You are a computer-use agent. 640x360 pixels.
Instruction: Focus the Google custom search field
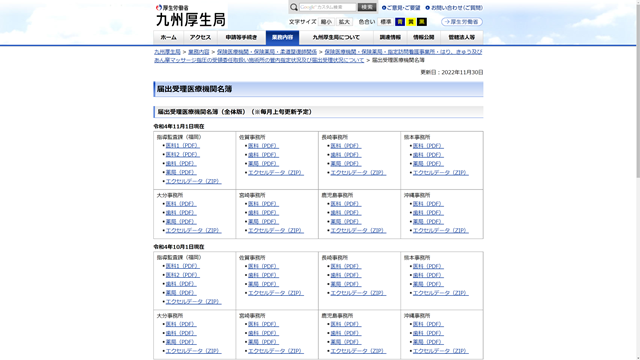(x=328, y=7)
